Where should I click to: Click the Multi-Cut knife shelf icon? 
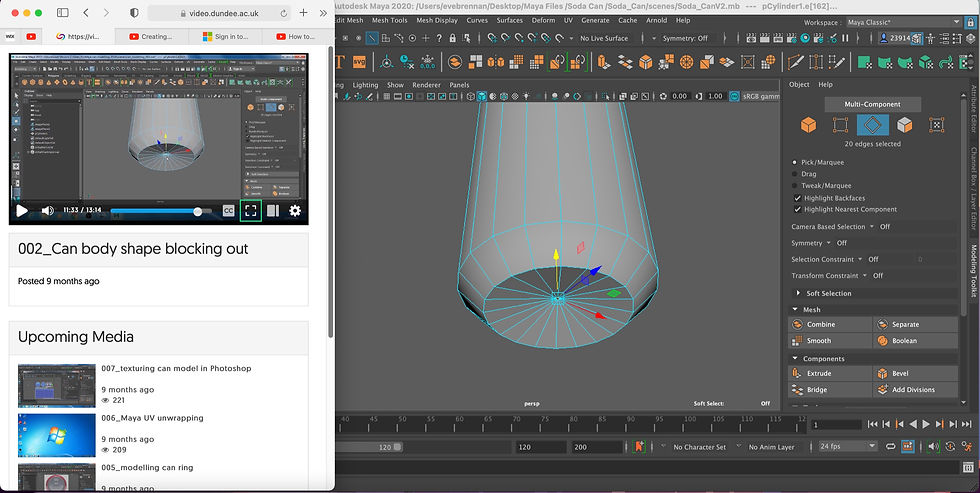pyautogui.click(x=795, y=62)
